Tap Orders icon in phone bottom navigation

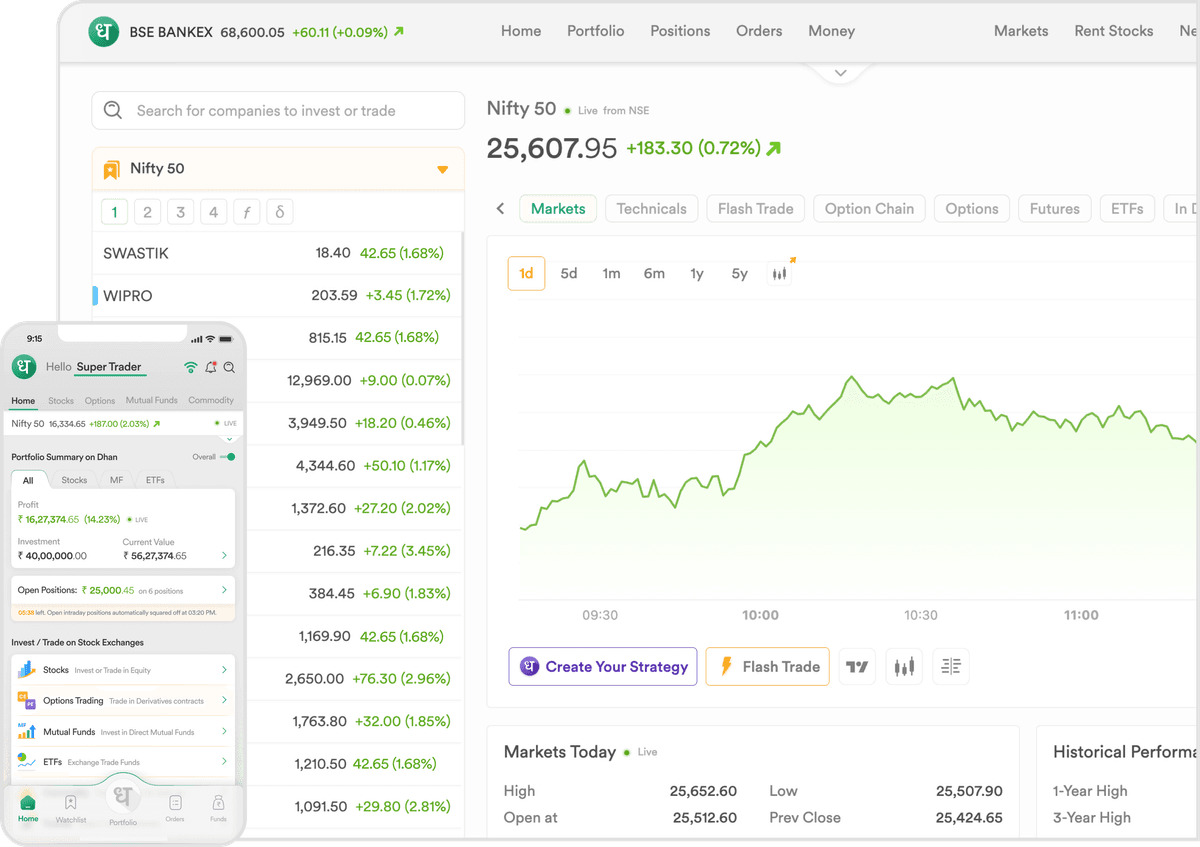click(175, 802)
